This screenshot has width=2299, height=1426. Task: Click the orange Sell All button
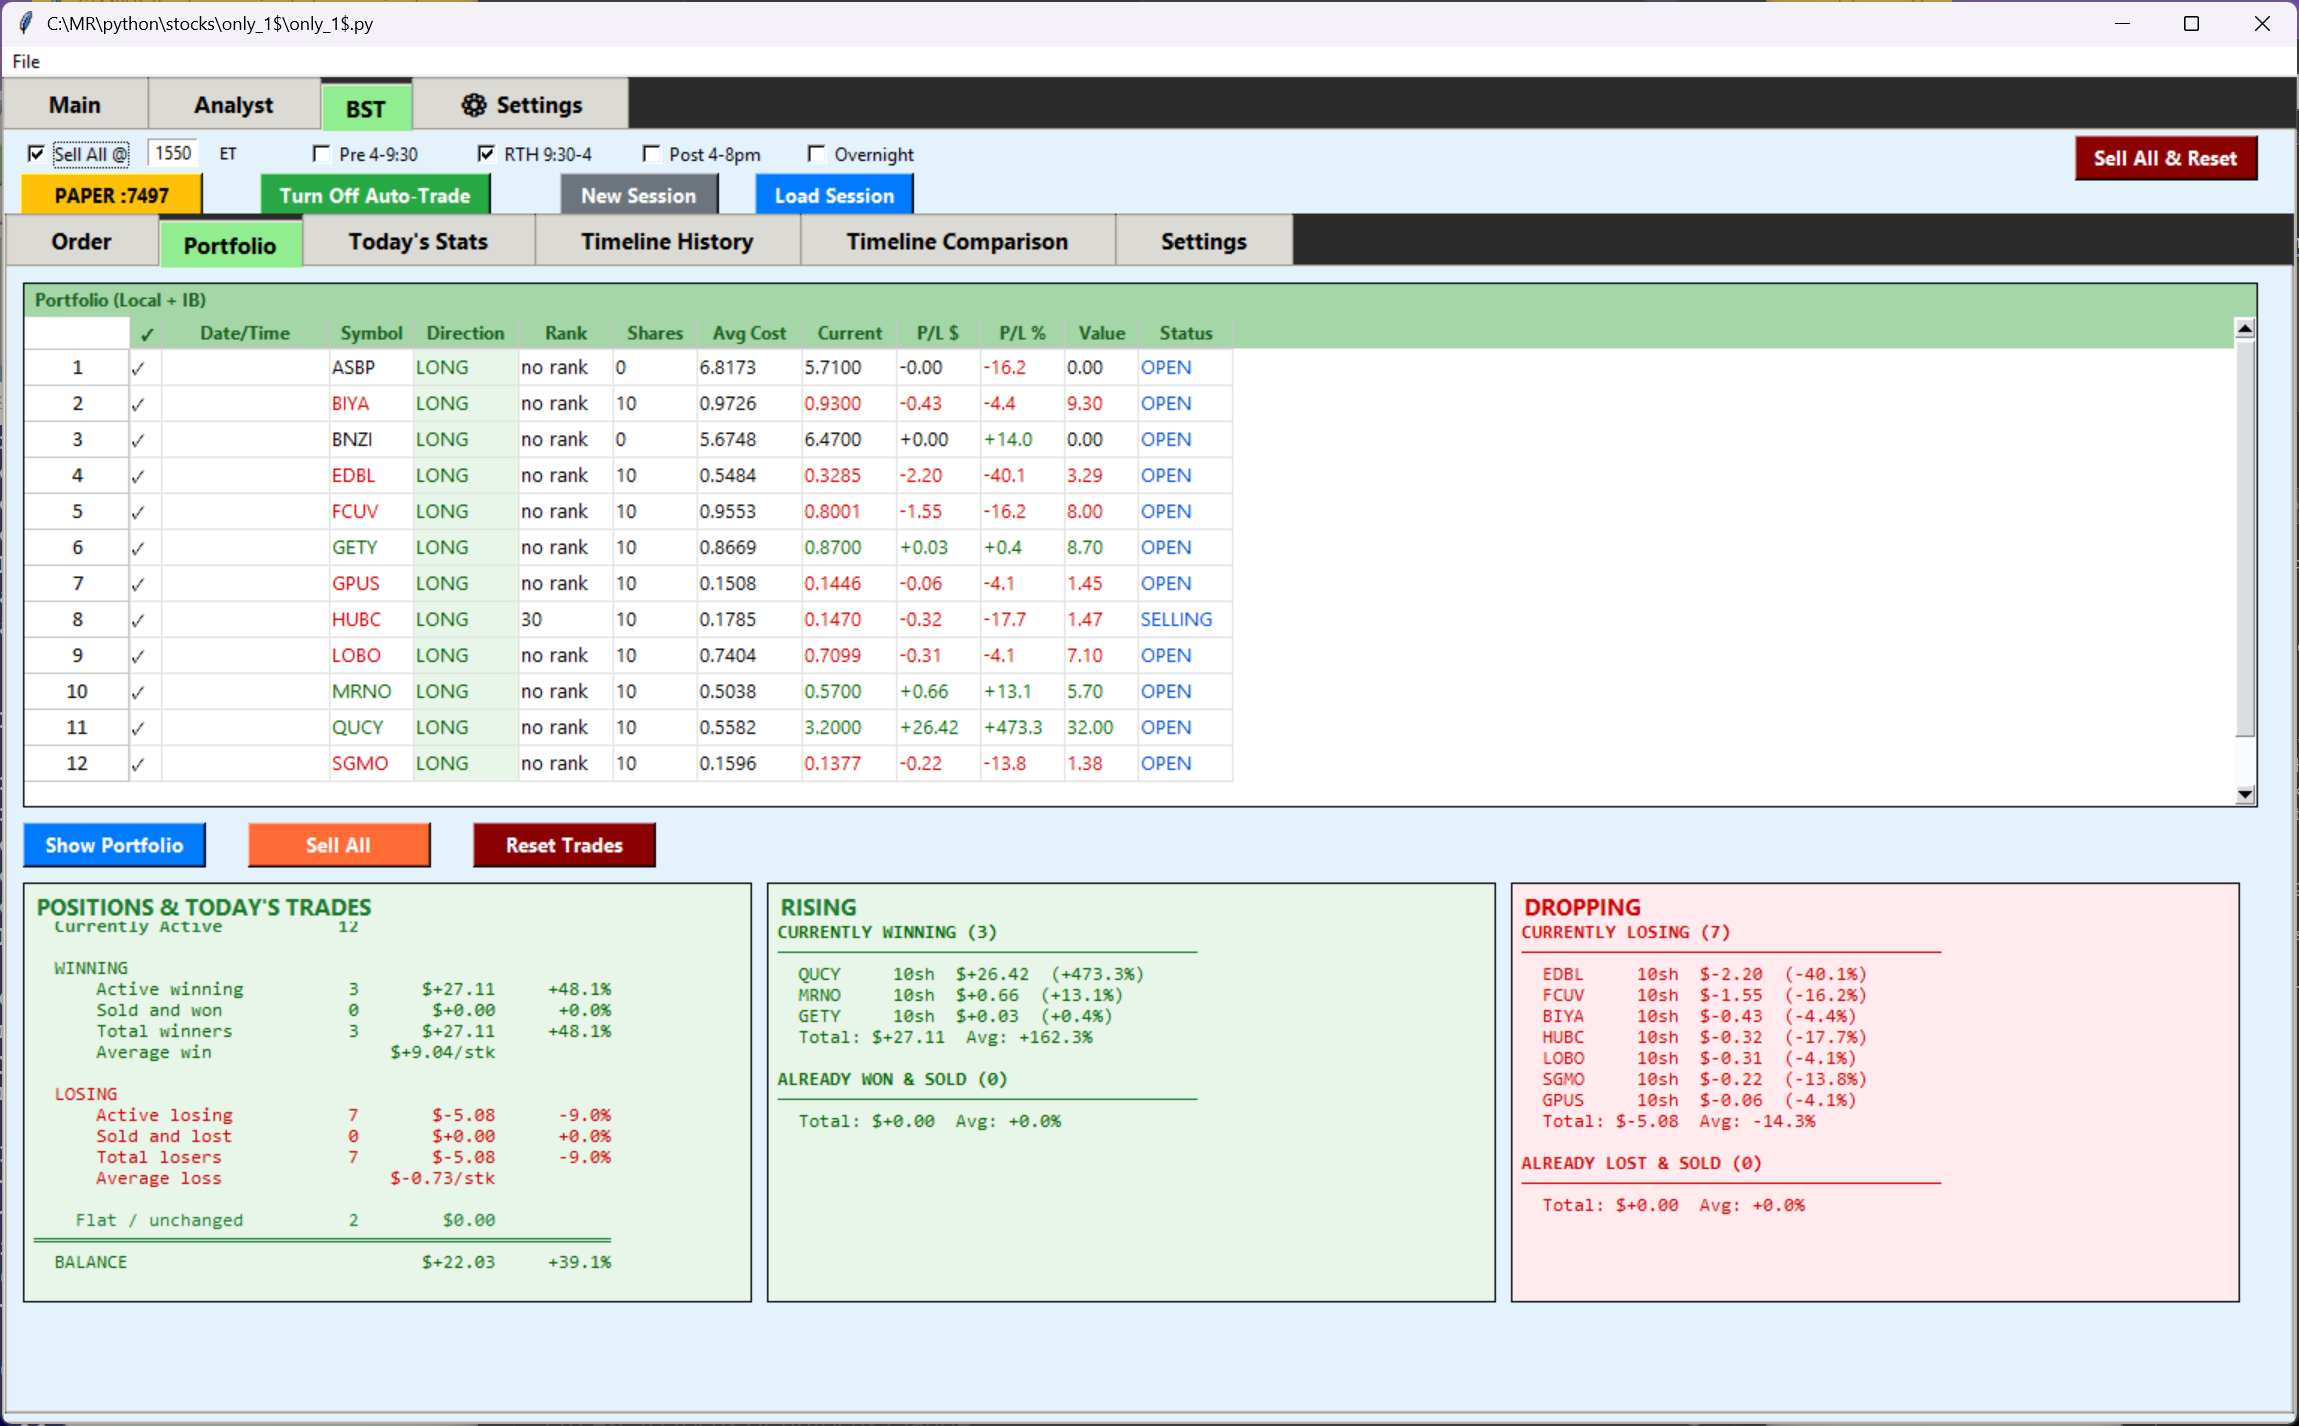339,845
